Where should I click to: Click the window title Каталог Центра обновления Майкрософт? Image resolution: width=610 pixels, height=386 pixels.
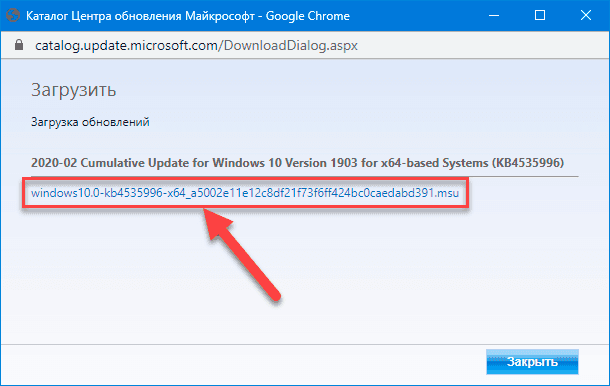188,16
